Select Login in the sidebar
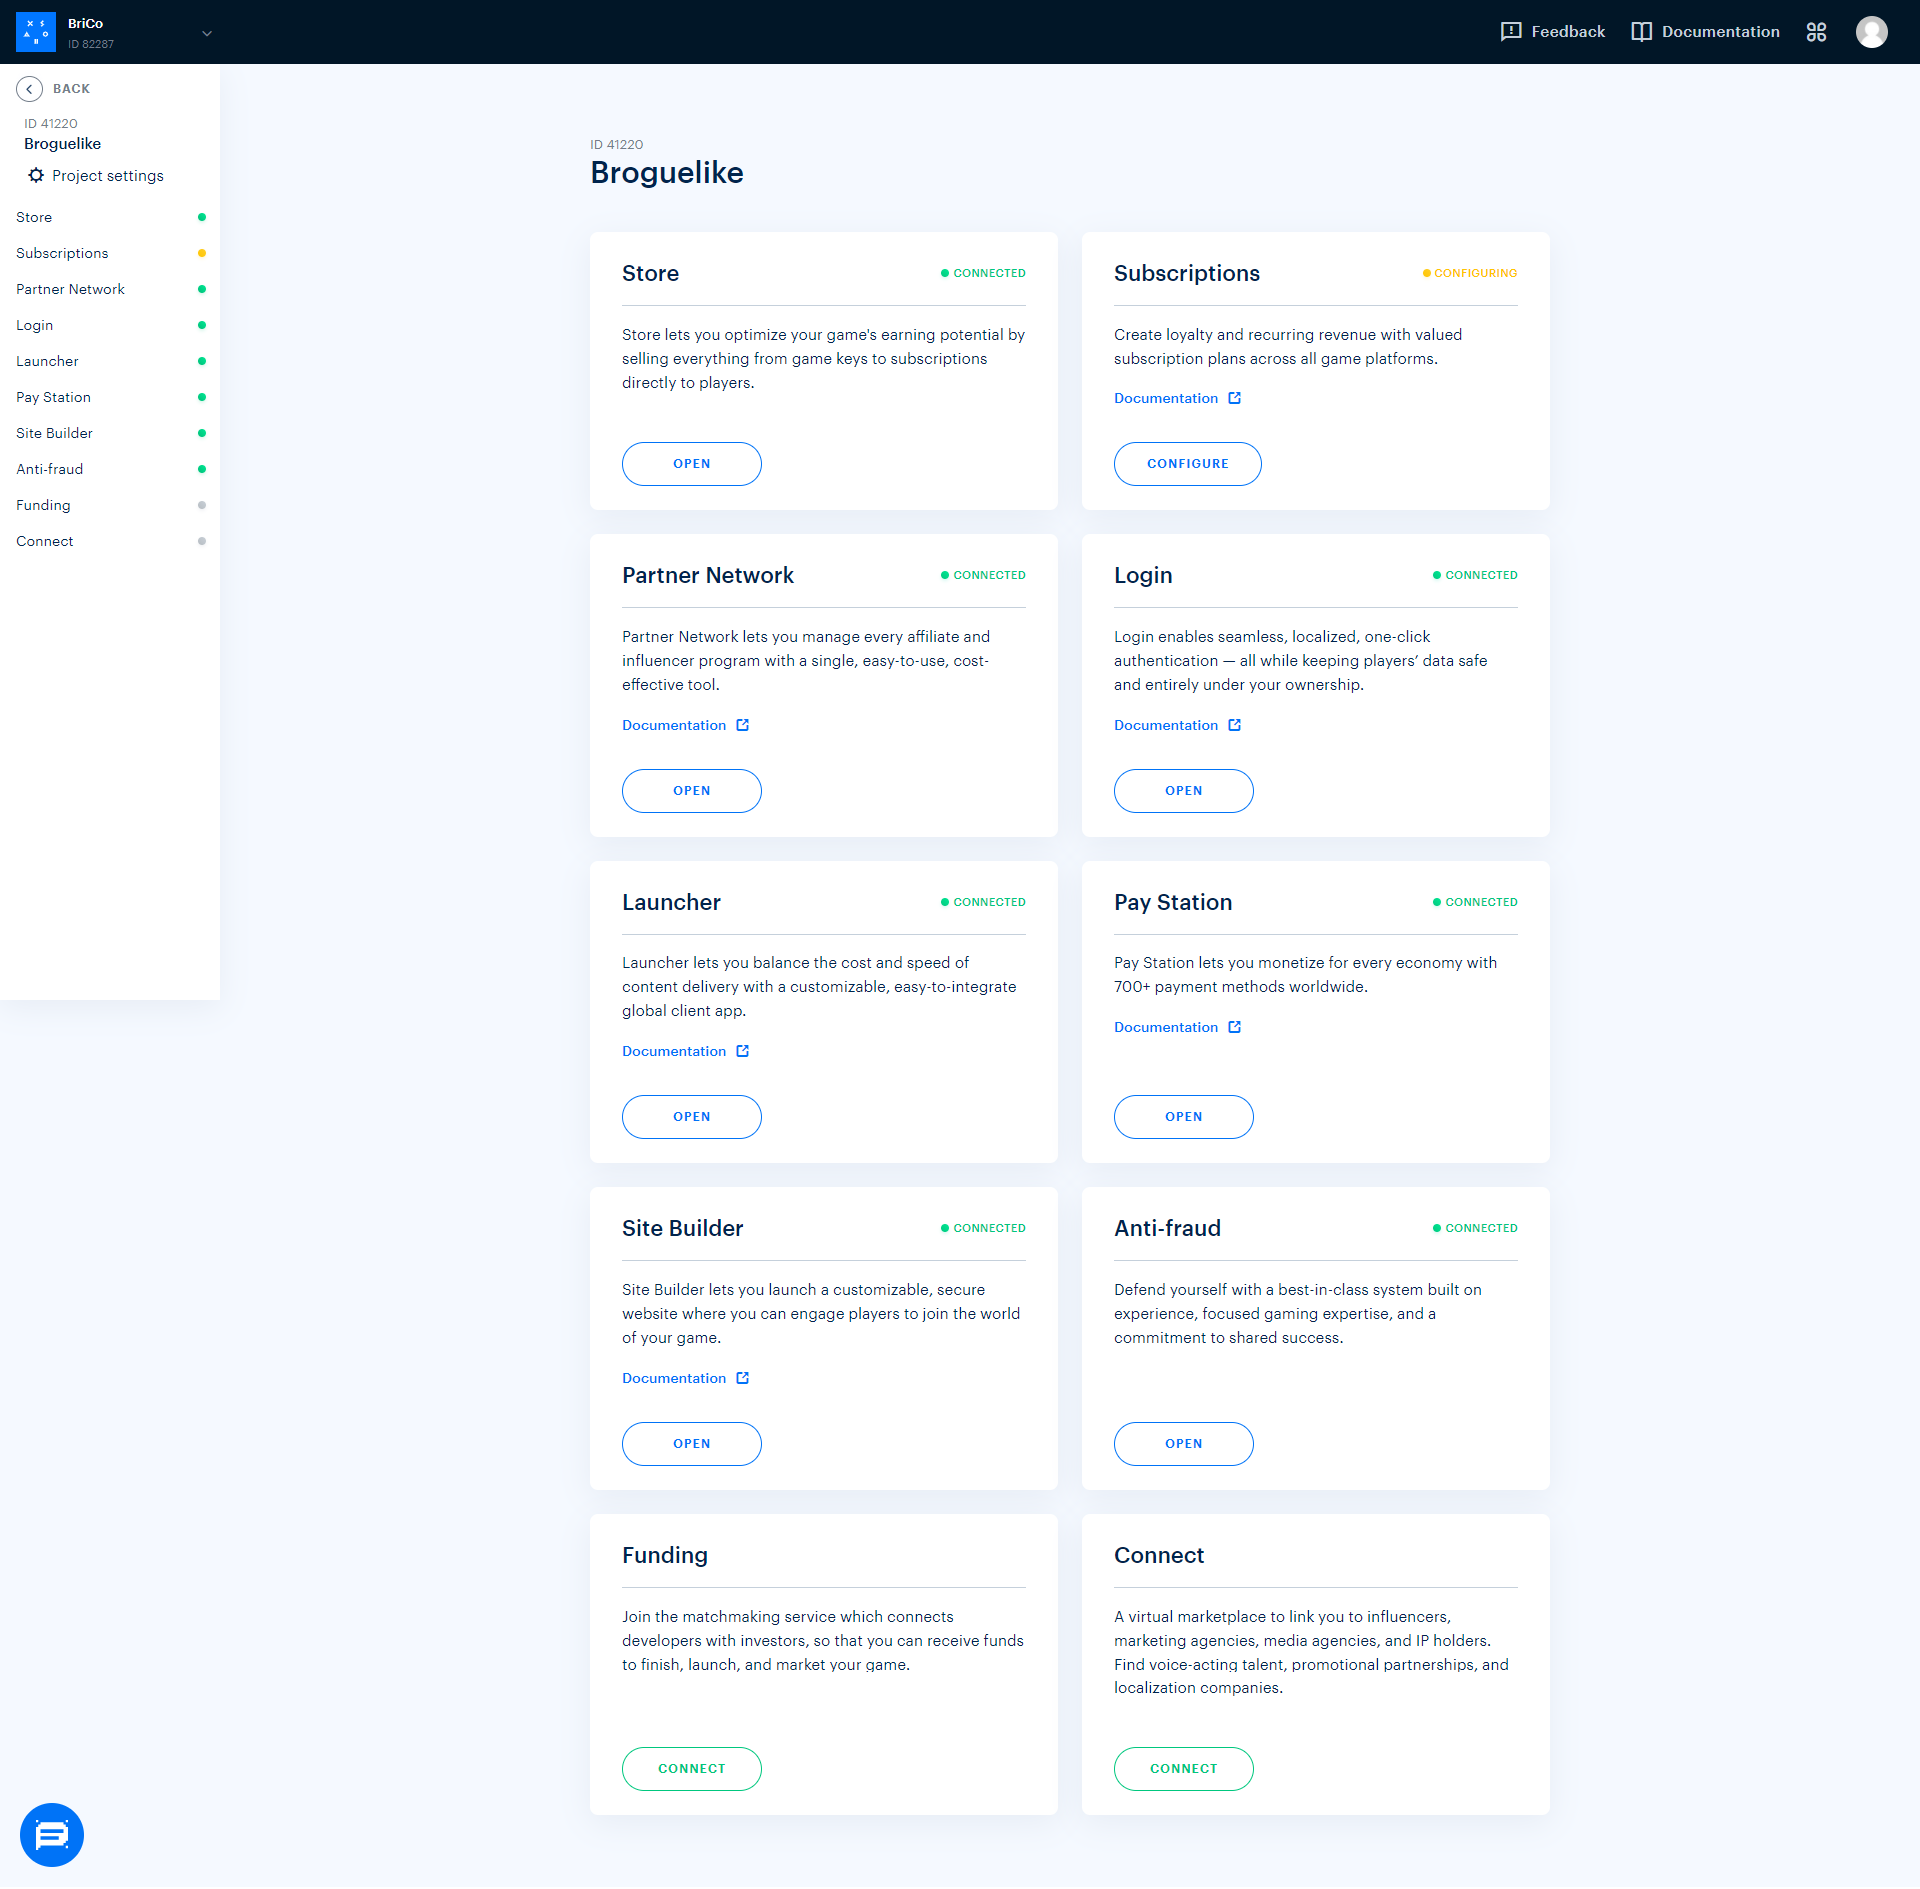Screen dimensions: 1920x1889 pyautogui.click(x=110, y=325)
